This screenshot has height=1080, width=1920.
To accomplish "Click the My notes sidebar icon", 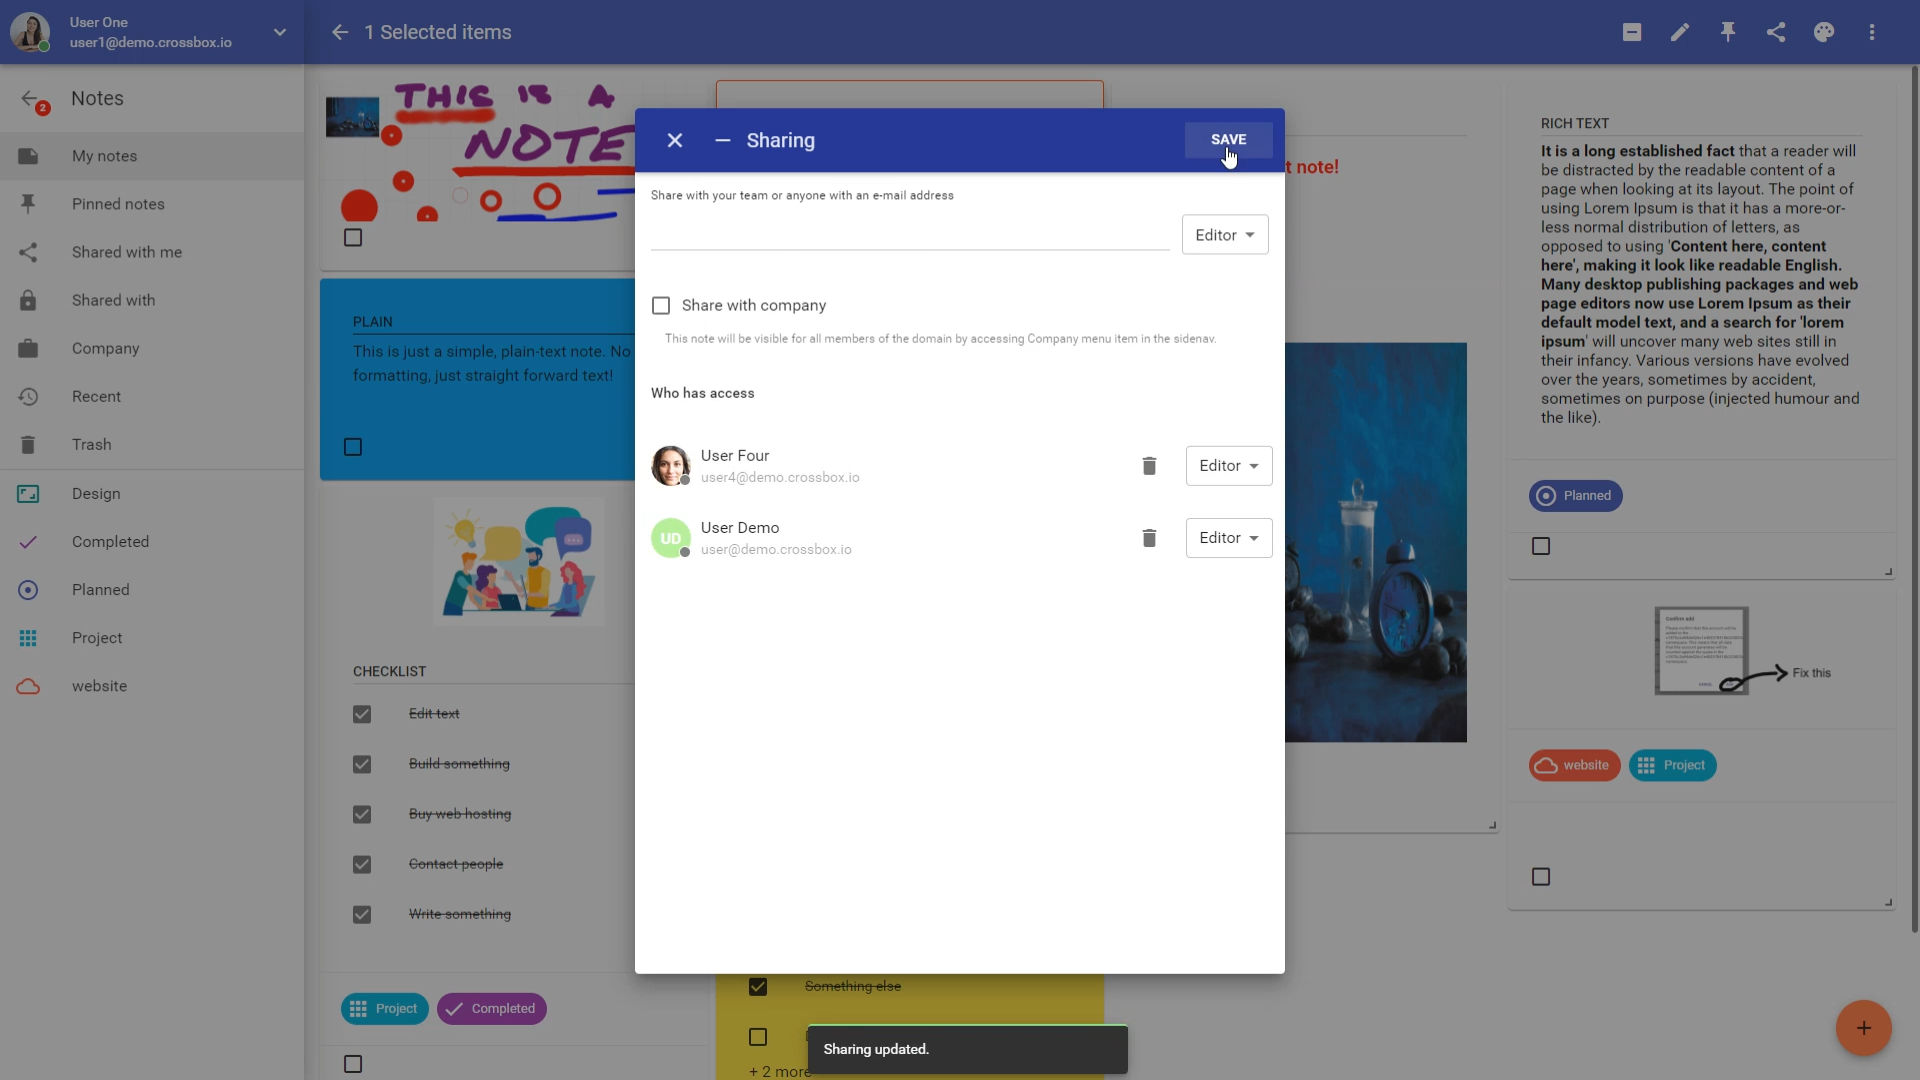I will point(28,156).
